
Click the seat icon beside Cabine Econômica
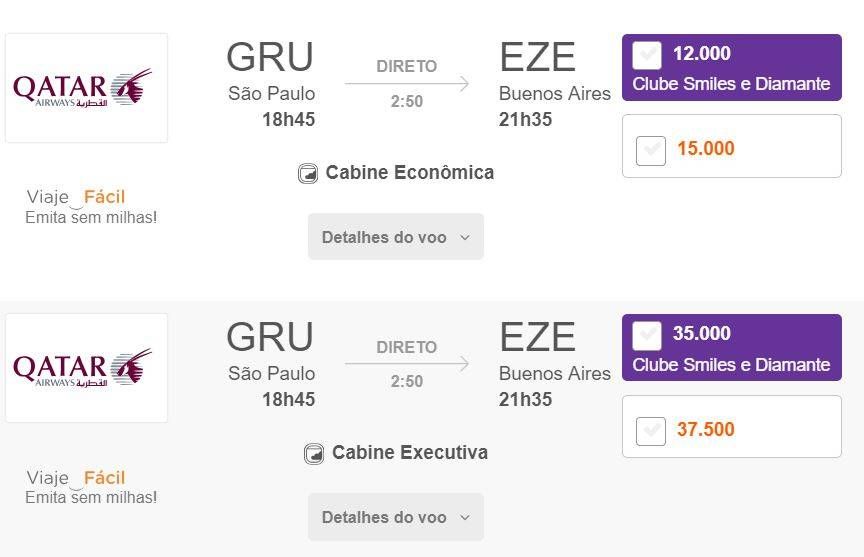click(x=307, y=173)
